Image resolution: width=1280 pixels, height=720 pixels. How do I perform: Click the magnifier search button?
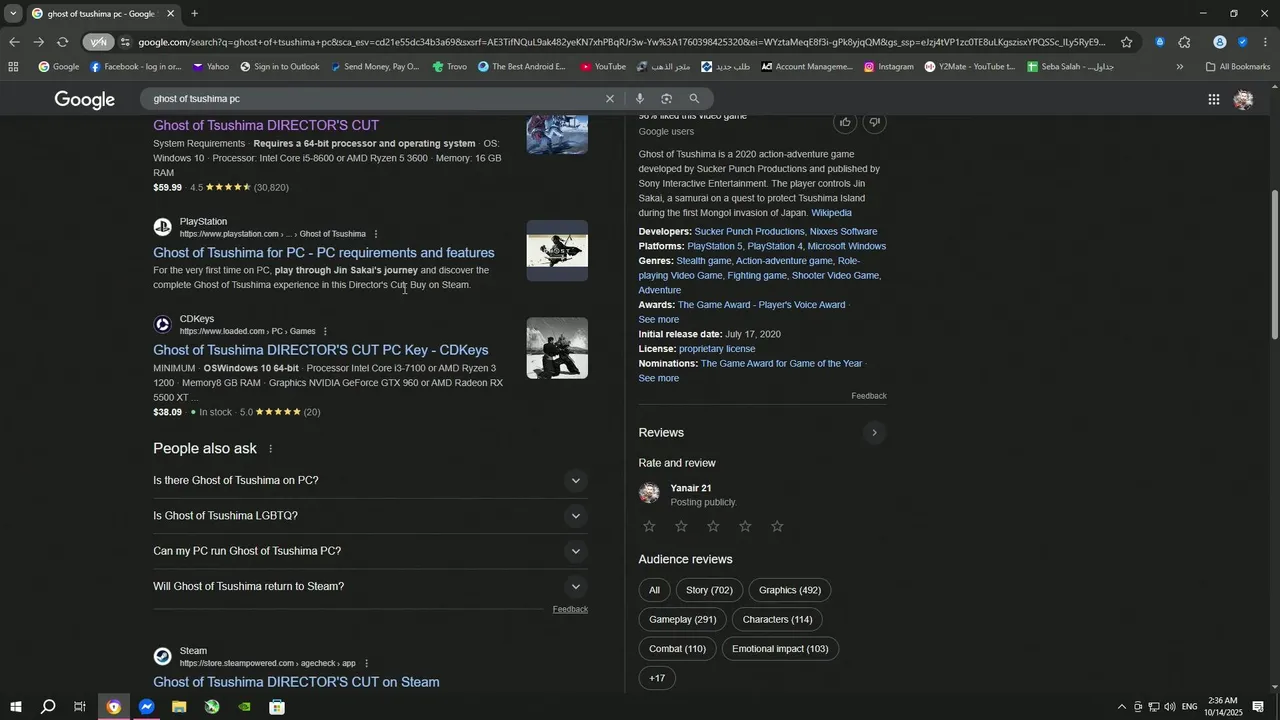coord(694,99)
